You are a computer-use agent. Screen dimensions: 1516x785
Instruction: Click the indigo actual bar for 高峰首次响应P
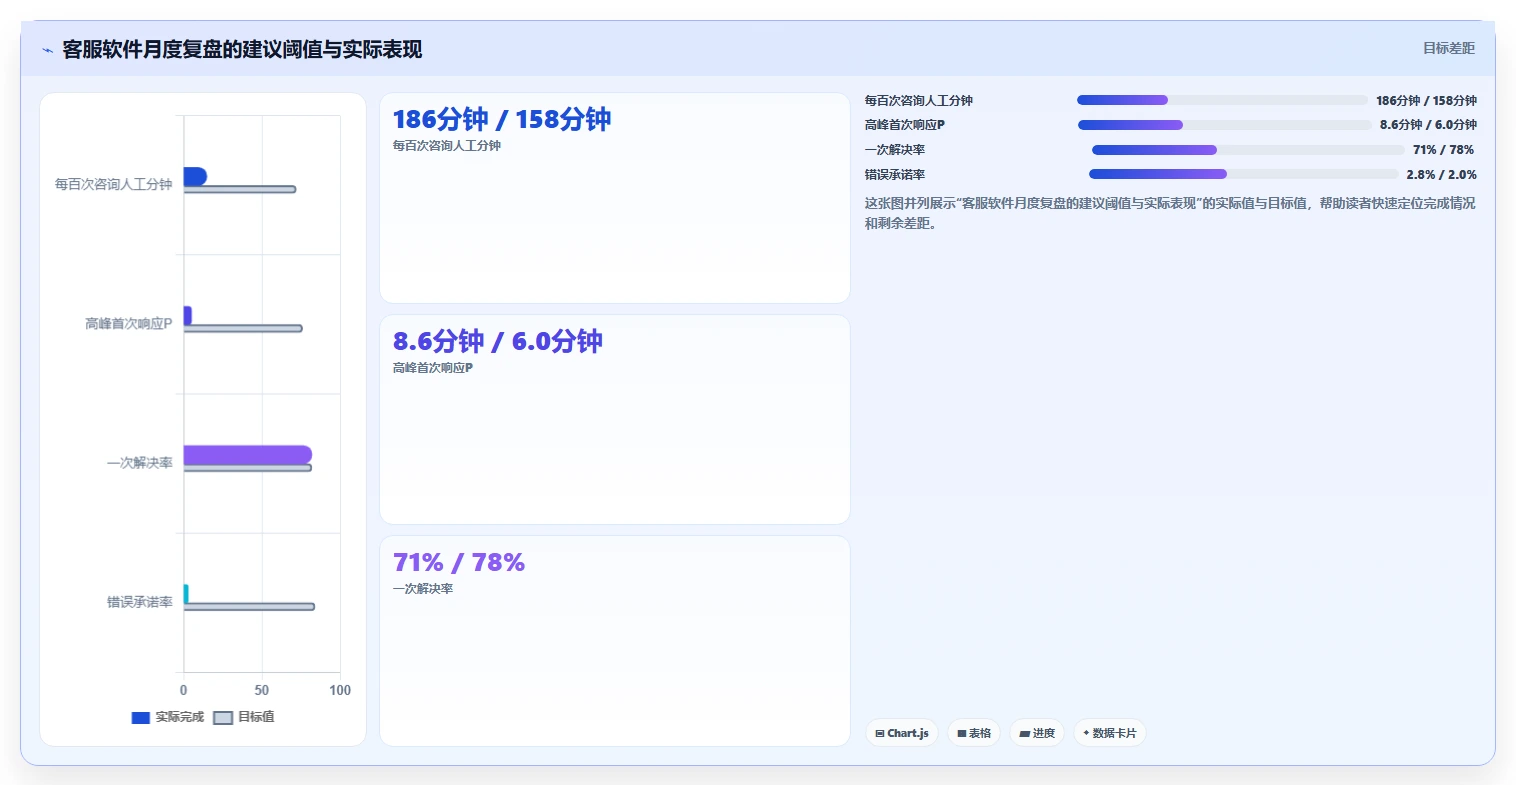point(188,315)
